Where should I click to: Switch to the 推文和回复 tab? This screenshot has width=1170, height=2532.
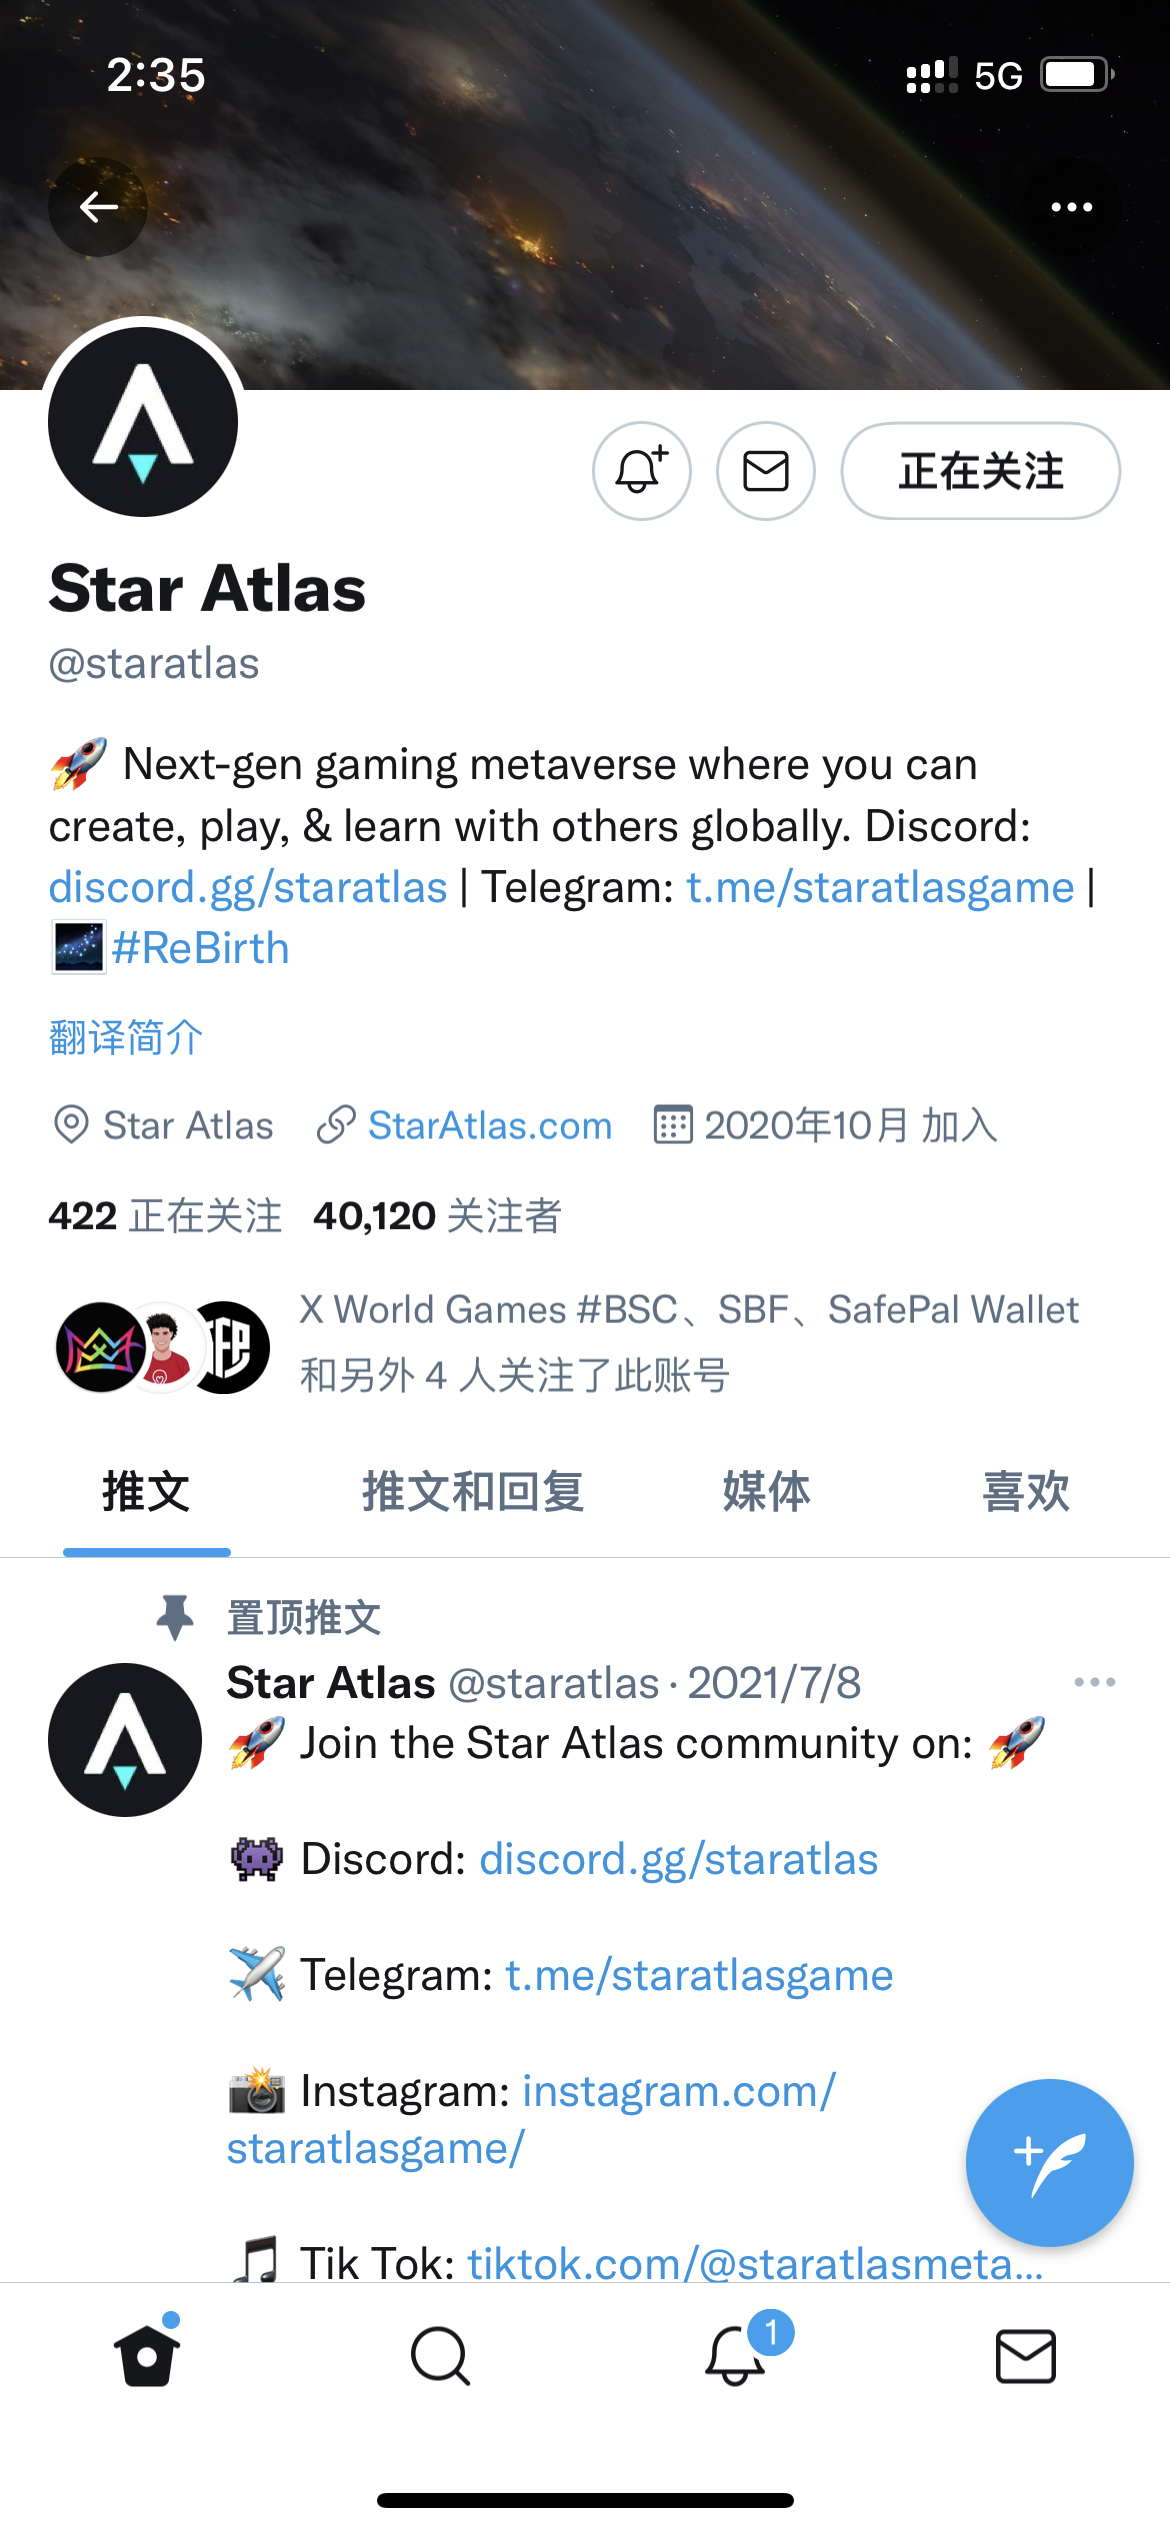point(473,1492)
